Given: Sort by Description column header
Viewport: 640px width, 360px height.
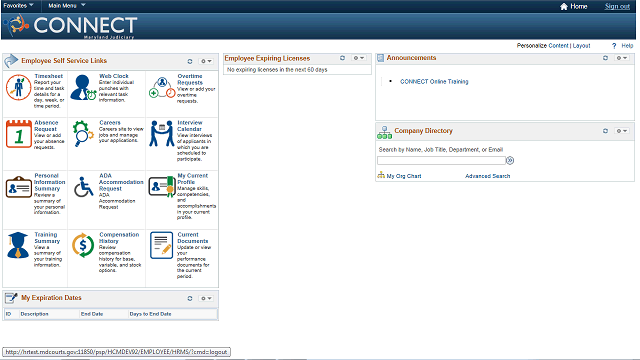Looking at the screenshot, I should pyautogui.click(x=34, y=314).
